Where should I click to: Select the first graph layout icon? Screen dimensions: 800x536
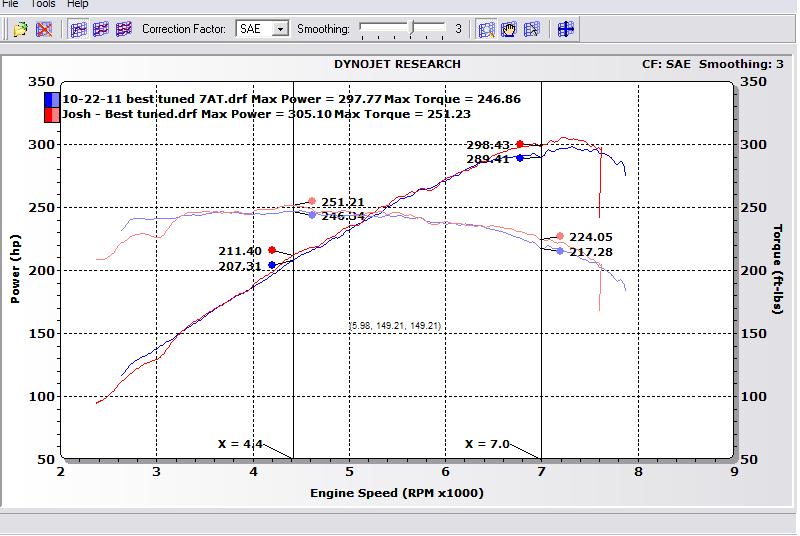[x=78, y=29]
